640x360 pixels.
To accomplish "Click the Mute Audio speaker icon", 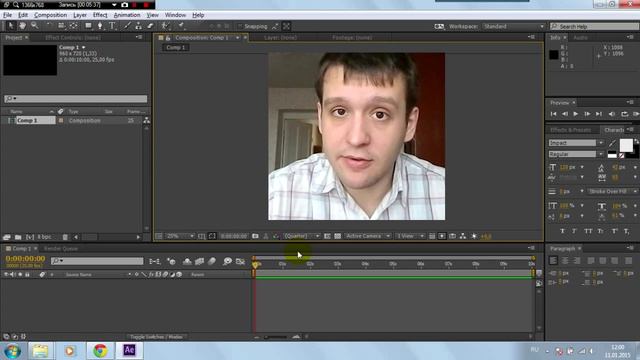I will tap(611, 114).
